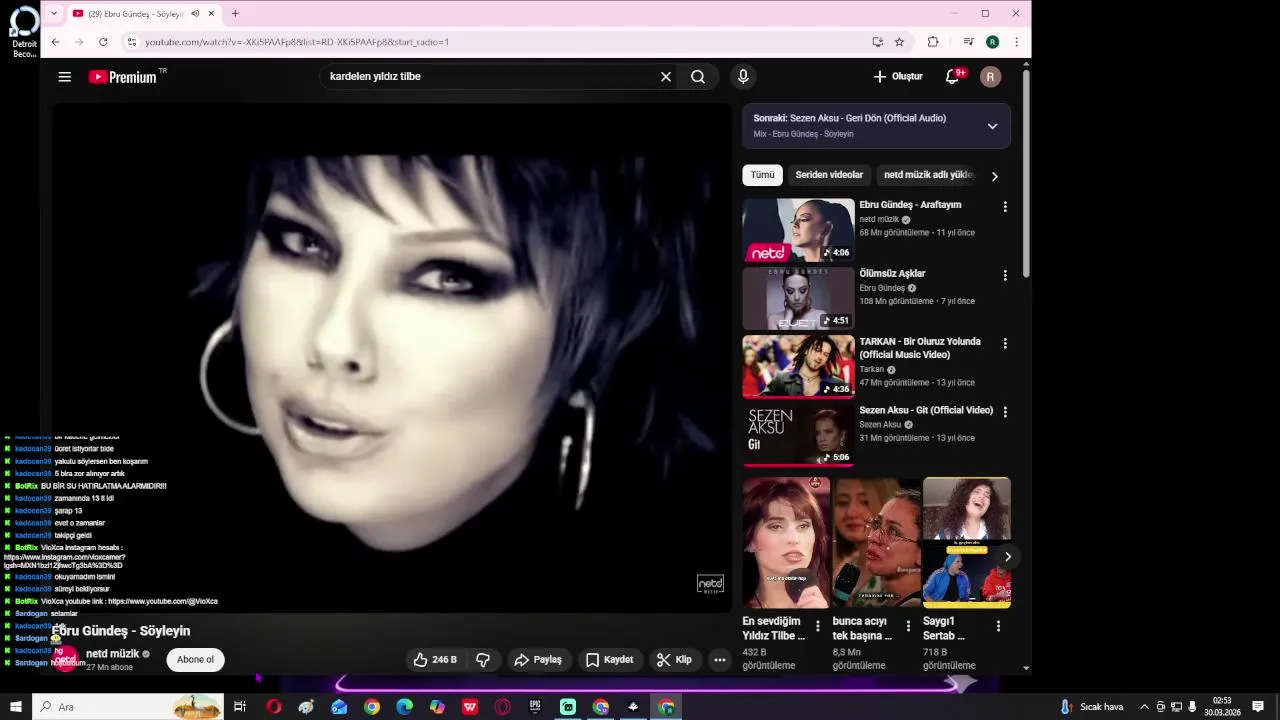Open the Detroit Become Human desktop shortcut

click(x=24, y=30)
